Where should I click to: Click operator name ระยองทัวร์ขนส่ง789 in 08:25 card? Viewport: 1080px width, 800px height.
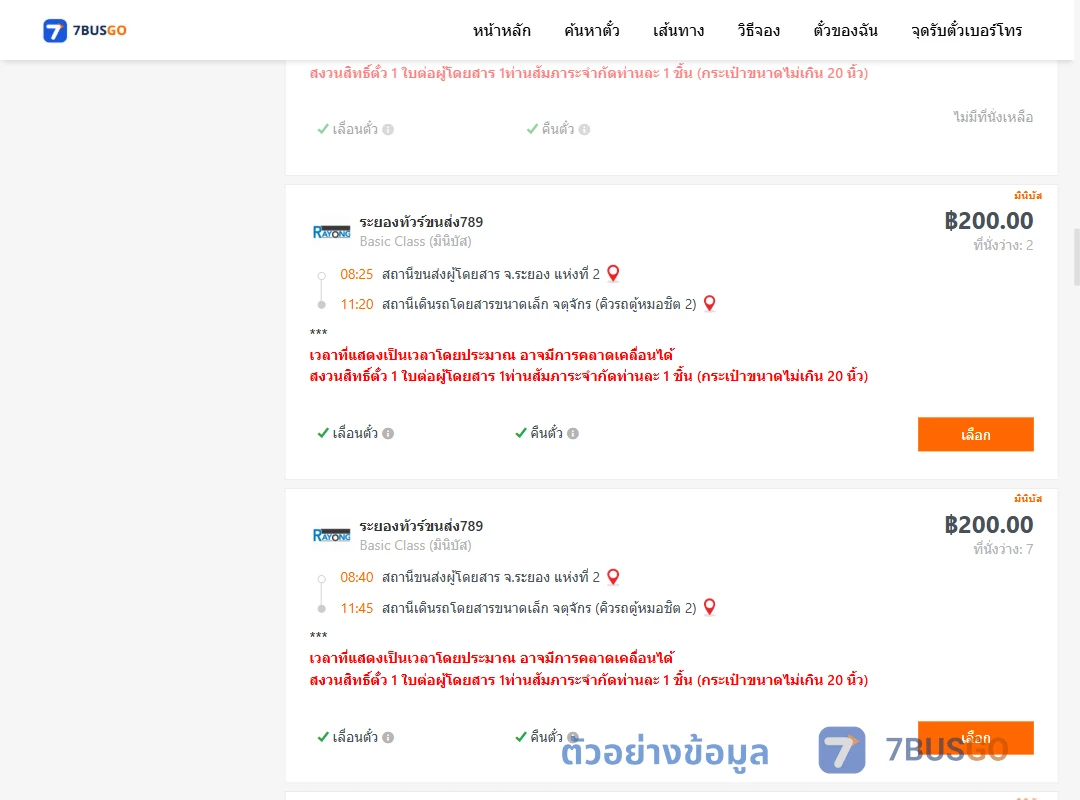(x=421, y=222)
